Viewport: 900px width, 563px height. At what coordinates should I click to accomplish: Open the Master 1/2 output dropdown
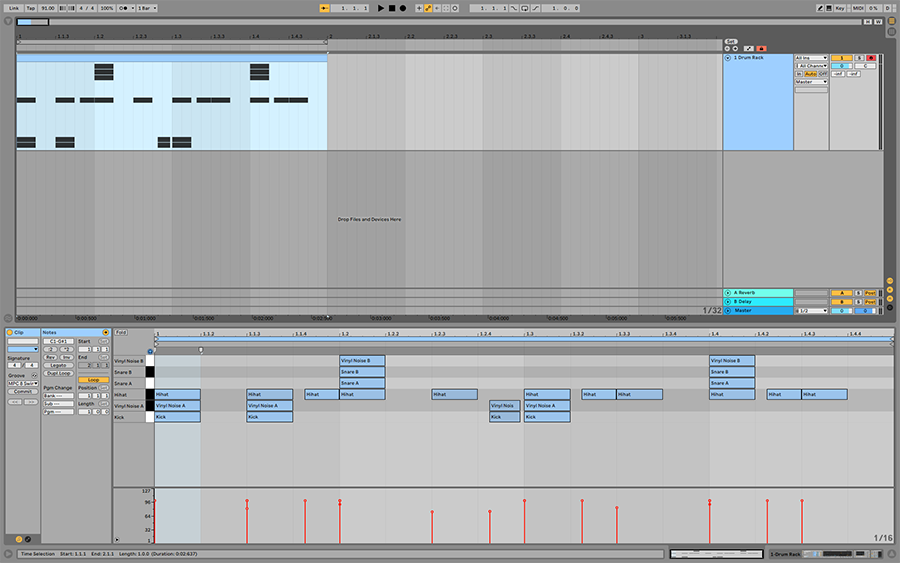click(811, 310)
